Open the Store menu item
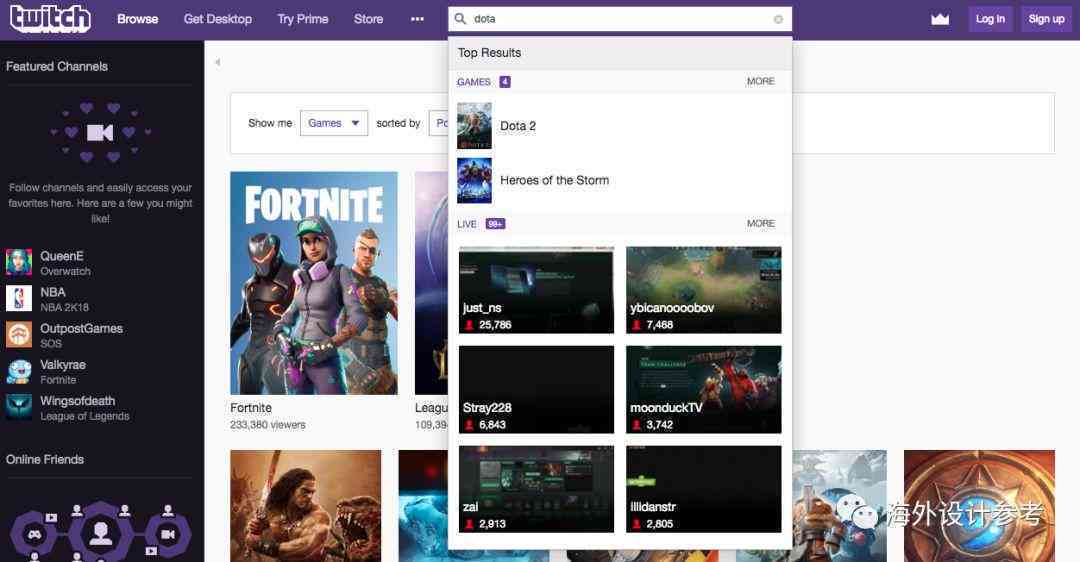 (368, 19)
